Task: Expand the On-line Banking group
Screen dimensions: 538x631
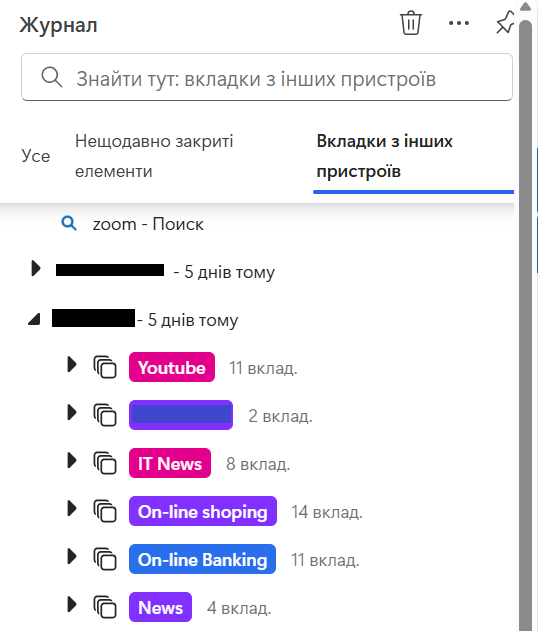Action: tap(72, 556)
